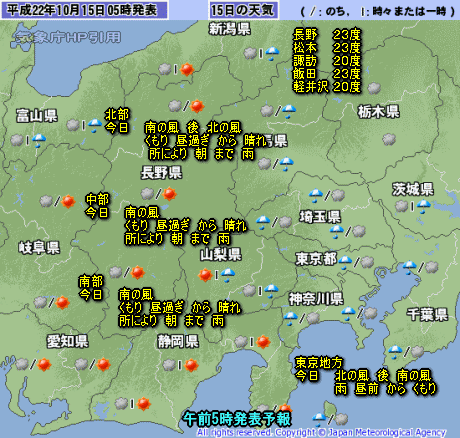The width and height of the screenshot is (460, 438).
Task: Click the sun icon below 南部 今日 label
Action: pos(62,302)
